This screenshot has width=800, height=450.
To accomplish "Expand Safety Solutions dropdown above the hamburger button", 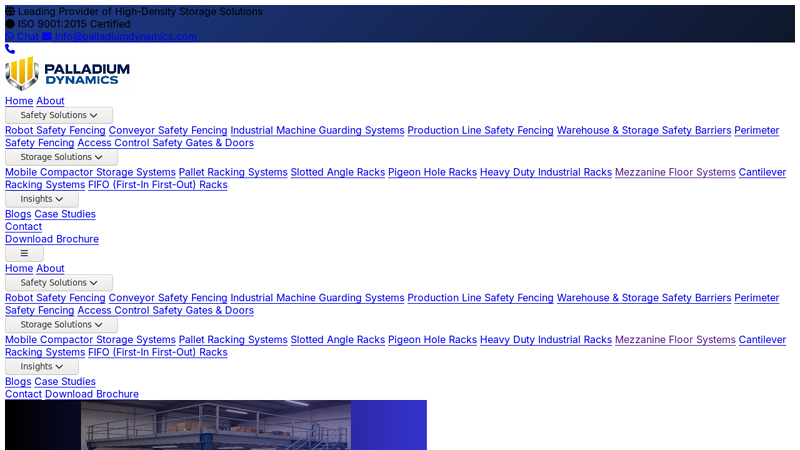I will click(x=59, y=115).
